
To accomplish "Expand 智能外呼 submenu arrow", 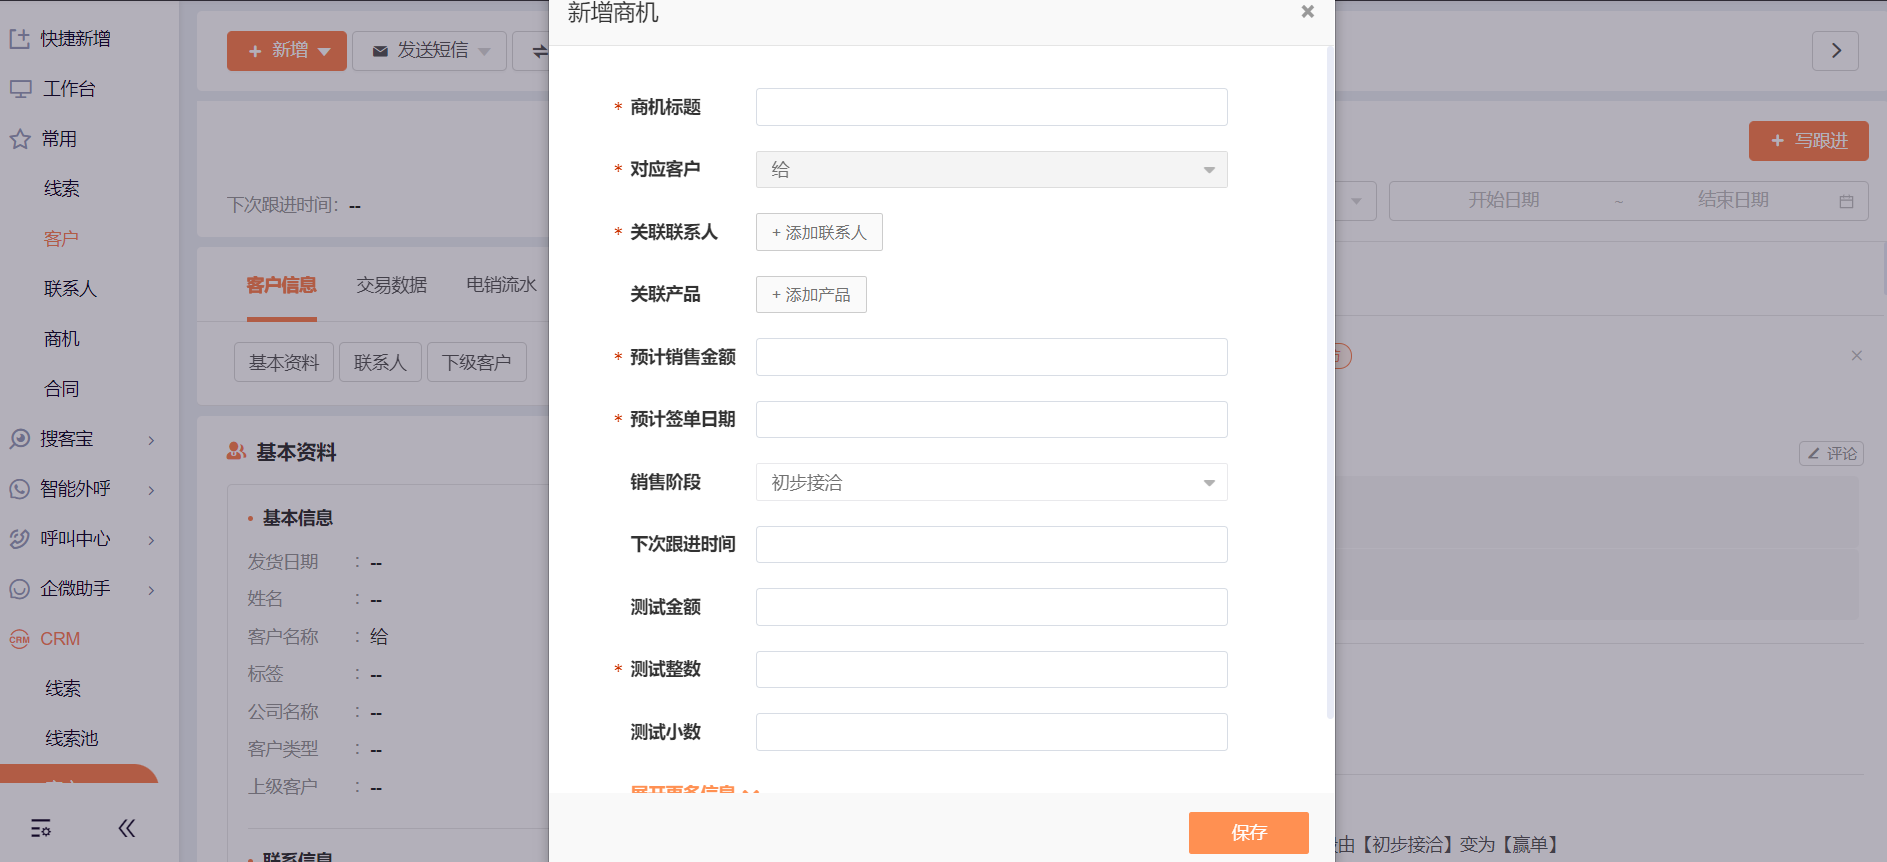I will [151, 490].
